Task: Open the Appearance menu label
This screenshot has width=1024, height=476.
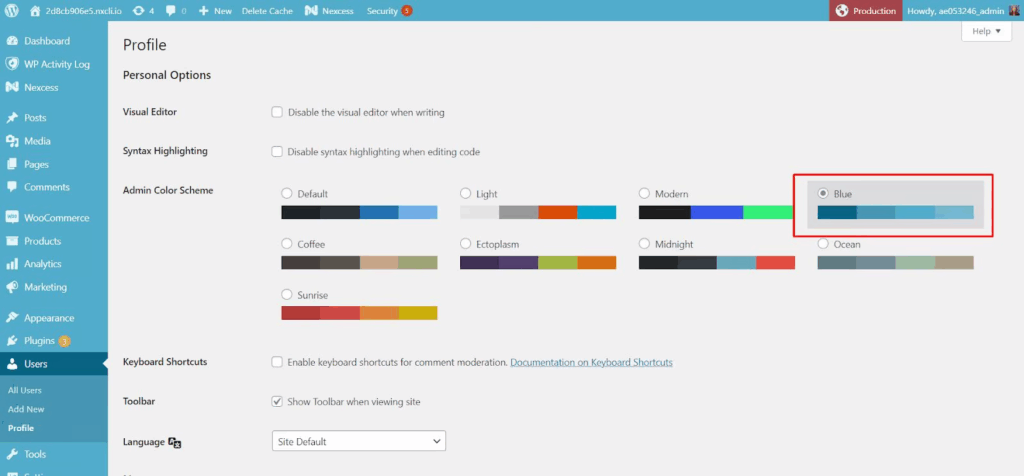Action: pos(49,318)
